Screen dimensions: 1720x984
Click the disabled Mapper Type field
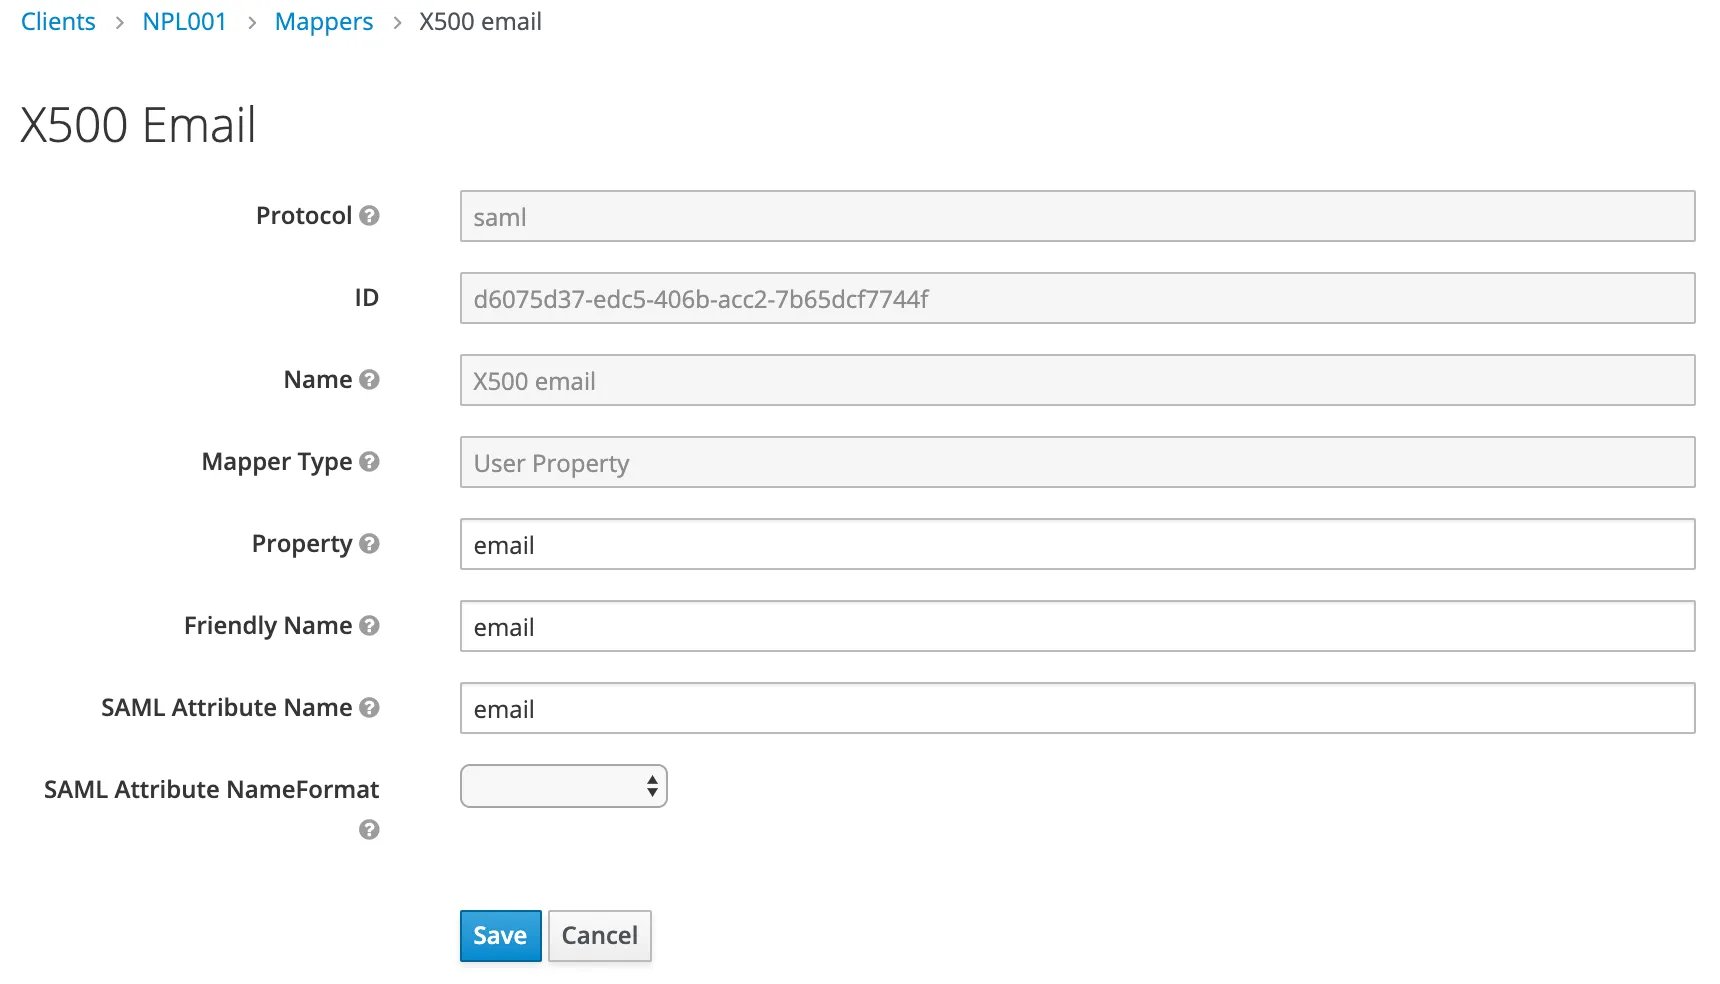tap(1077, 463)
